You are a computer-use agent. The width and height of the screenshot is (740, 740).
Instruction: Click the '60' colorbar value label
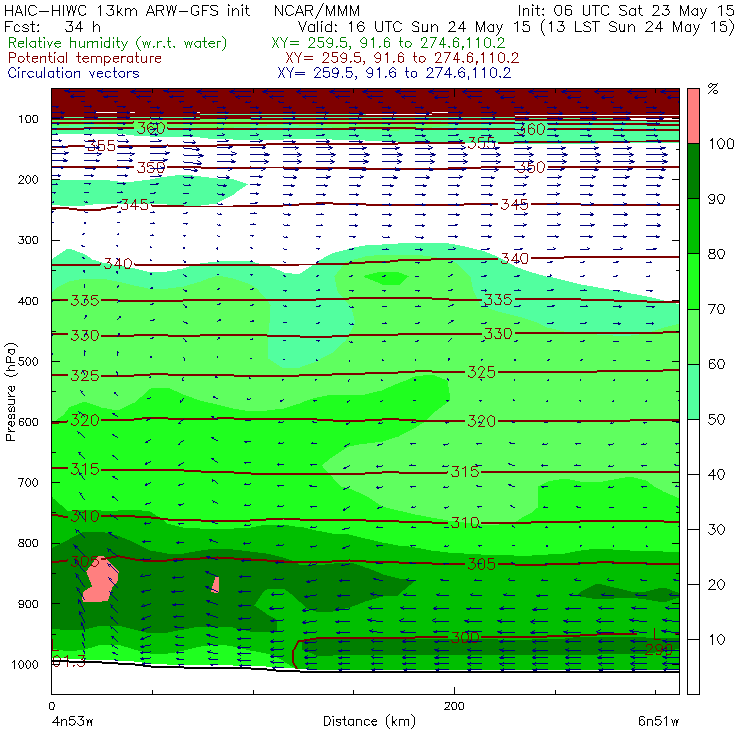coord(717,364)
